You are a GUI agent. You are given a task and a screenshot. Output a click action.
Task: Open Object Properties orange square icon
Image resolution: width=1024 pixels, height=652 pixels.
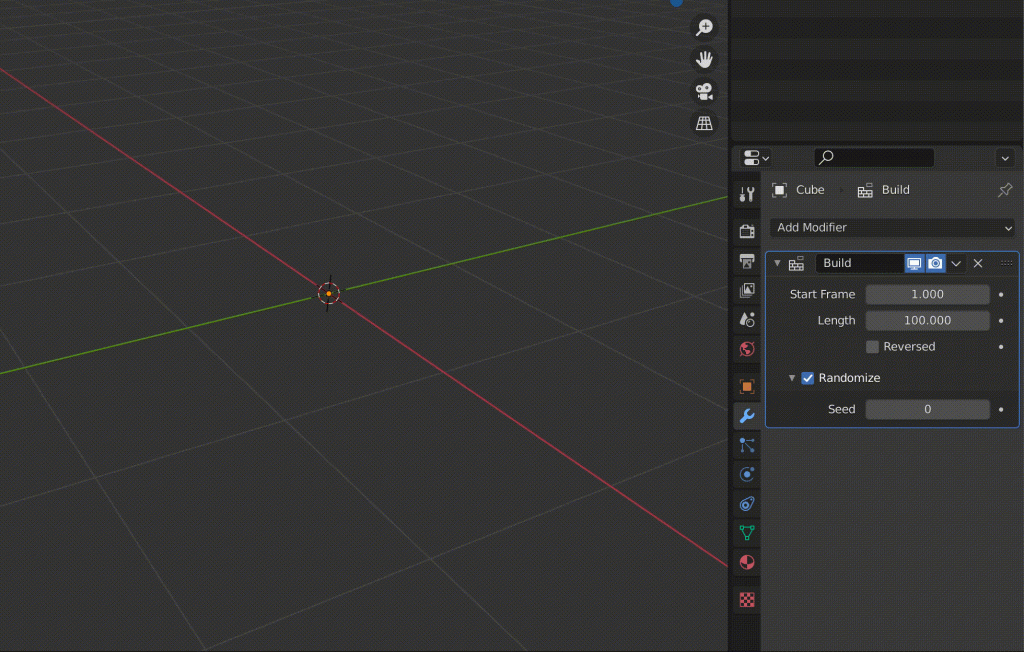point(746,385)
